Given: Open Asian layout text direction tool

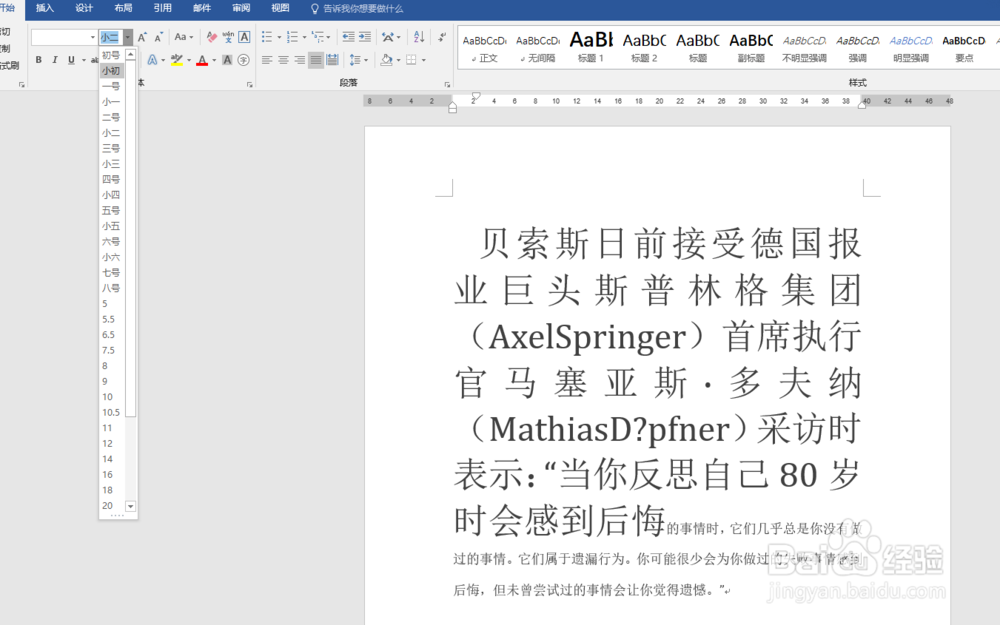Looking at the screenshot, I should (388, 37).
